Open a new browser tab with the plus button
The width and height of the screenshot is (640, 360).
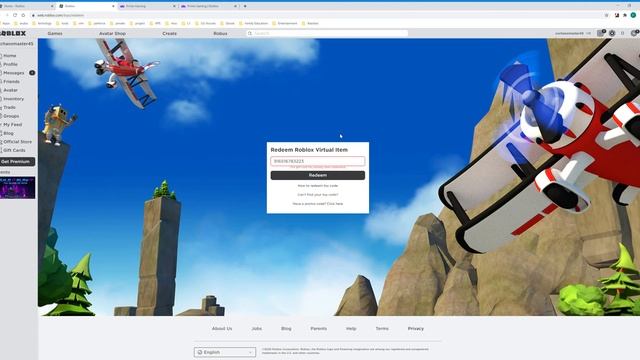click(245, 6)
